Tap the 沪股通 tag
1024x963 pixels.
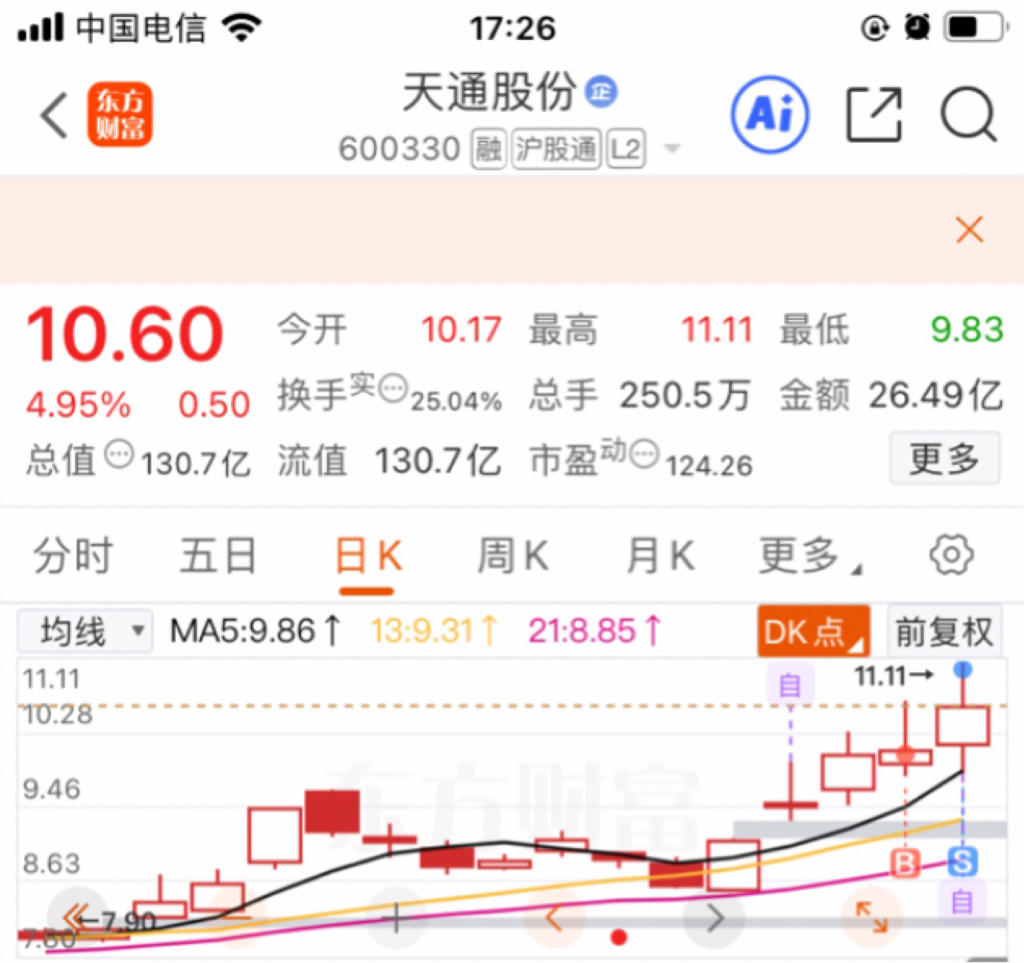pyautogui.click(x=556, y=149)
